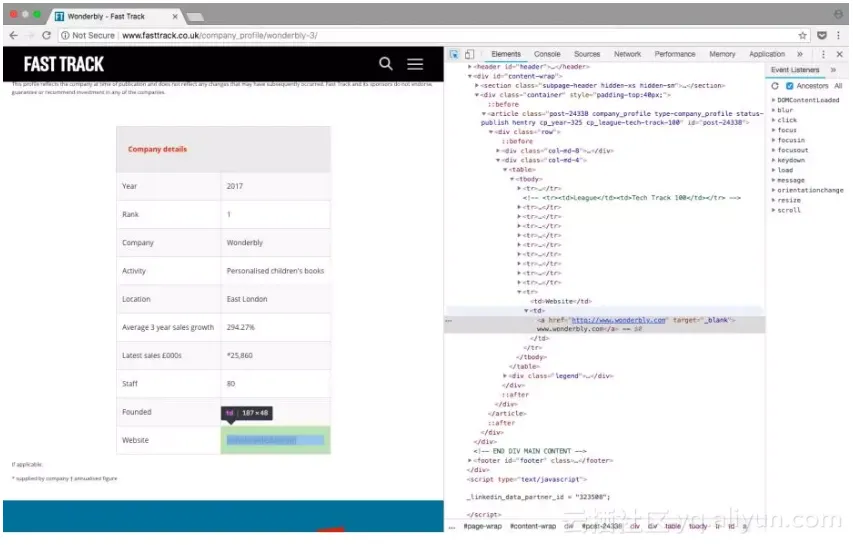Select the article post-24338 node
This screenshot has width=853, height=545.
(x=622, y=118)
